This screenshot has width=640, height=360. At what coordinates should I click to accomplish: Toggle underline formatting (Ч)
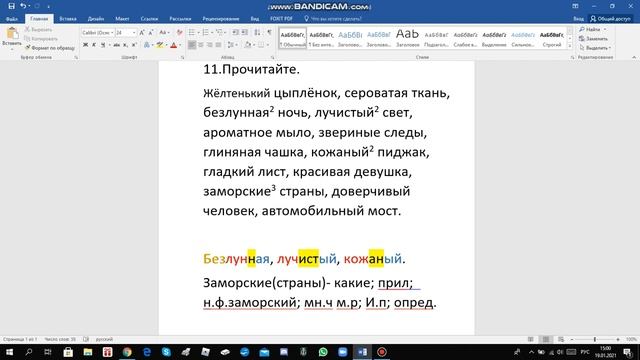click(103, 45)
